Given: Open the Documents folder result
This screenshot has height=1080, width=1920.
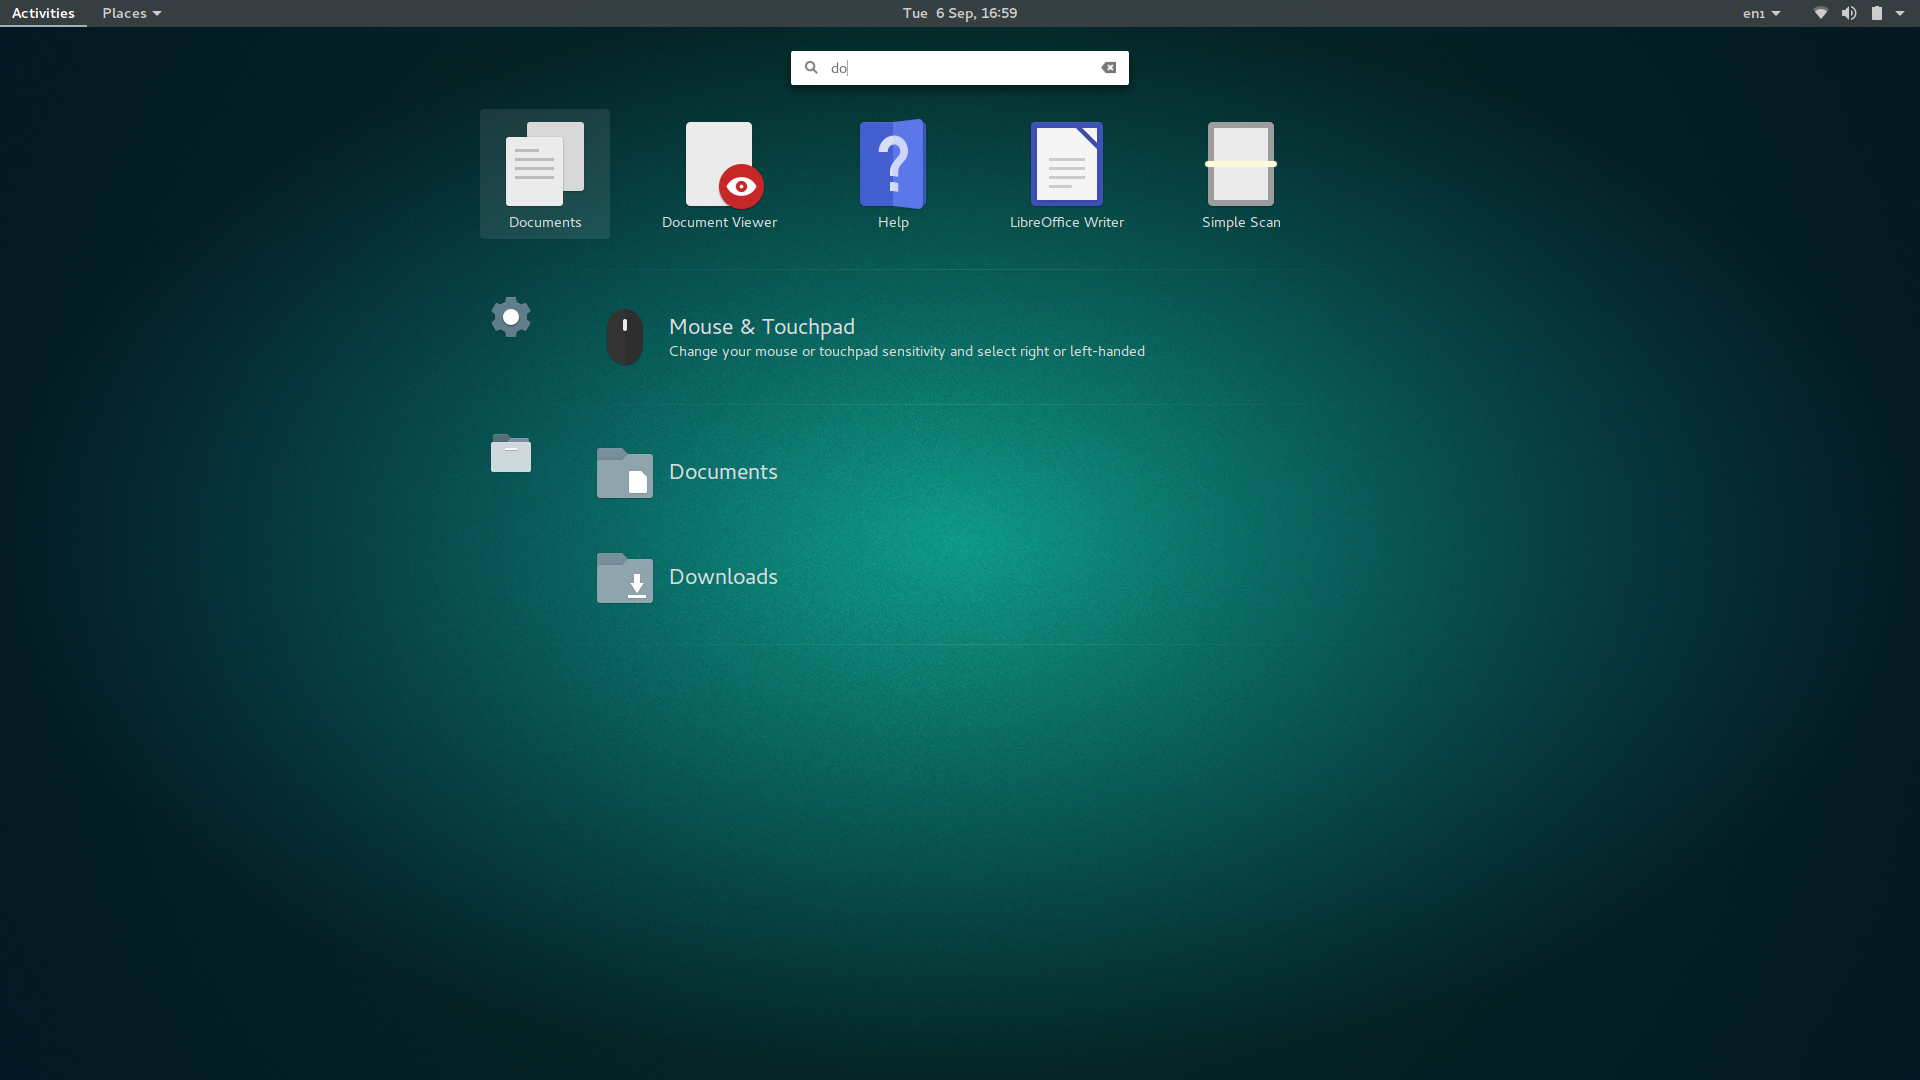Looking at the screenshot, I should (960, 472).
